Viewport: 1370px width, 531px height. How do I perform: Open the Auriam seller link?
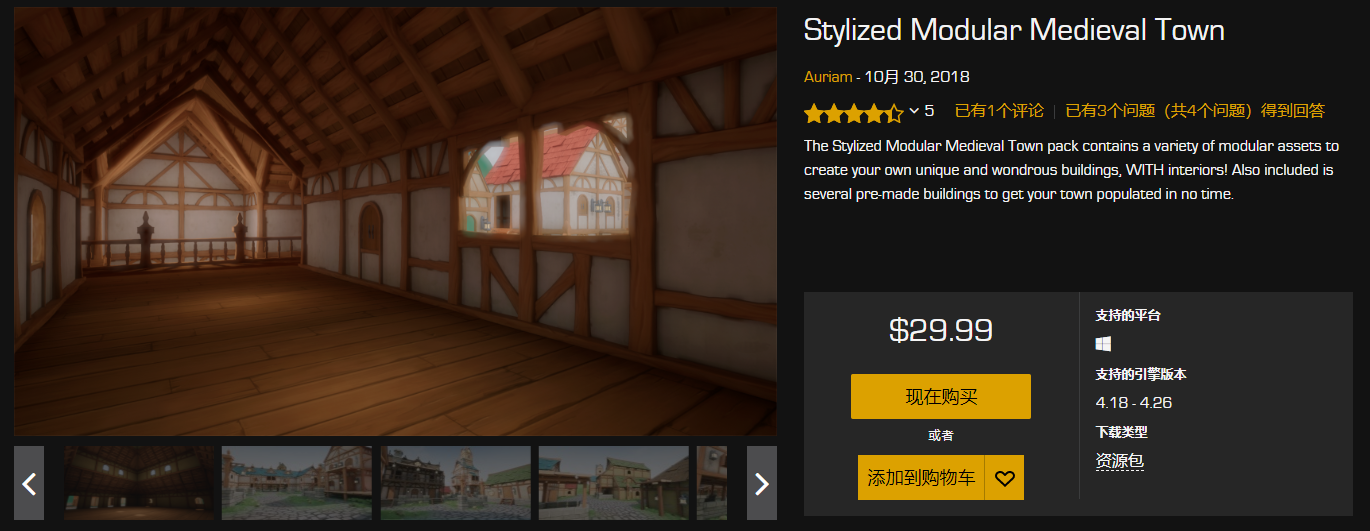[828, 77]
